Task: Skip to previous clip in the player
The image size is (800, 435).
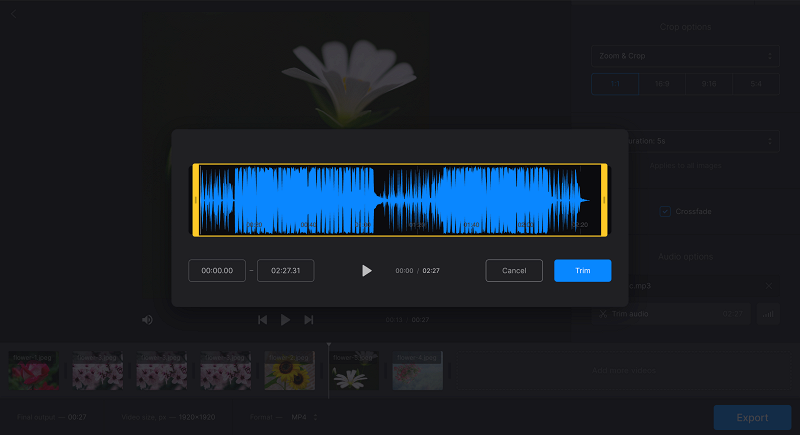Action: click(x=262, y=320)
